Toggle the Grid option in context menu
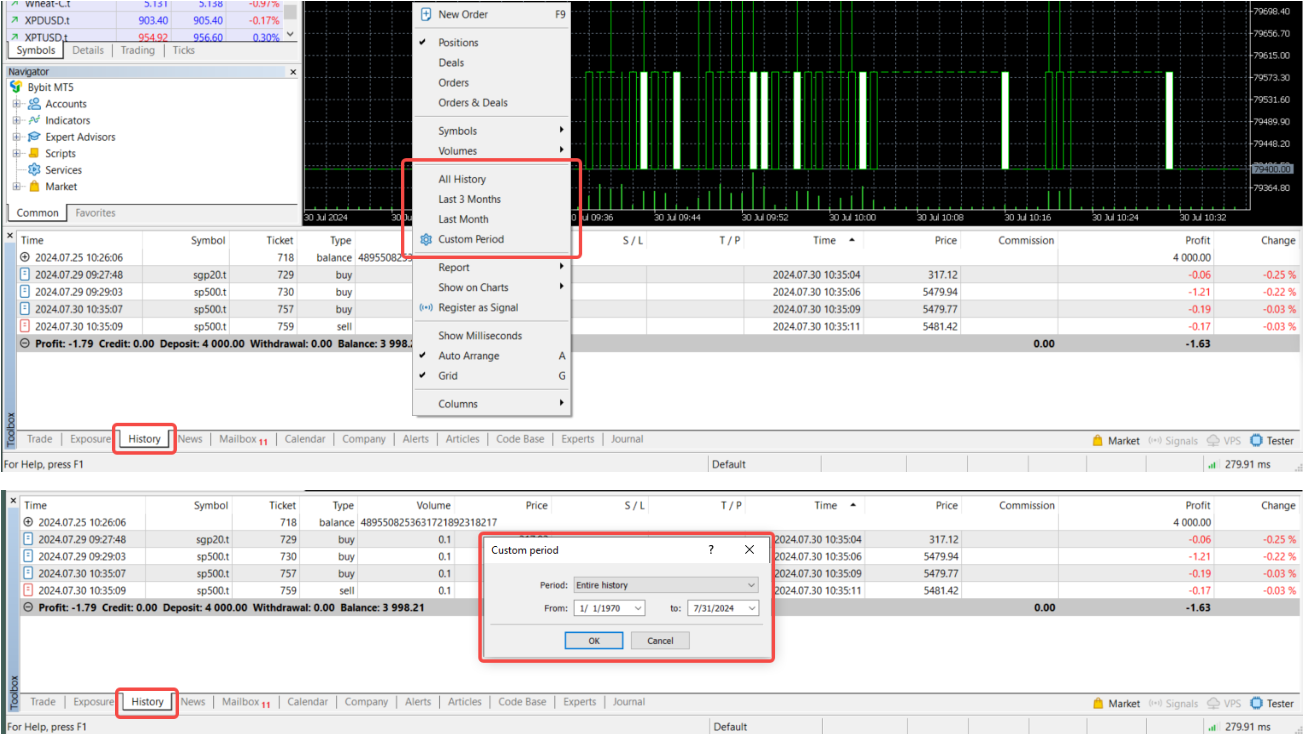Viewport: 1303px width, 736px height. click(x=448, y=376)
